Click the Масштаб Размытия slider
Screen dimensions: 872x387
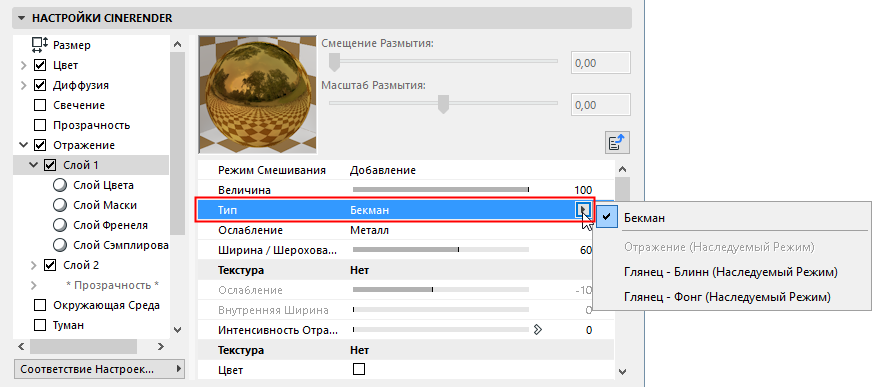click(443, 103)
